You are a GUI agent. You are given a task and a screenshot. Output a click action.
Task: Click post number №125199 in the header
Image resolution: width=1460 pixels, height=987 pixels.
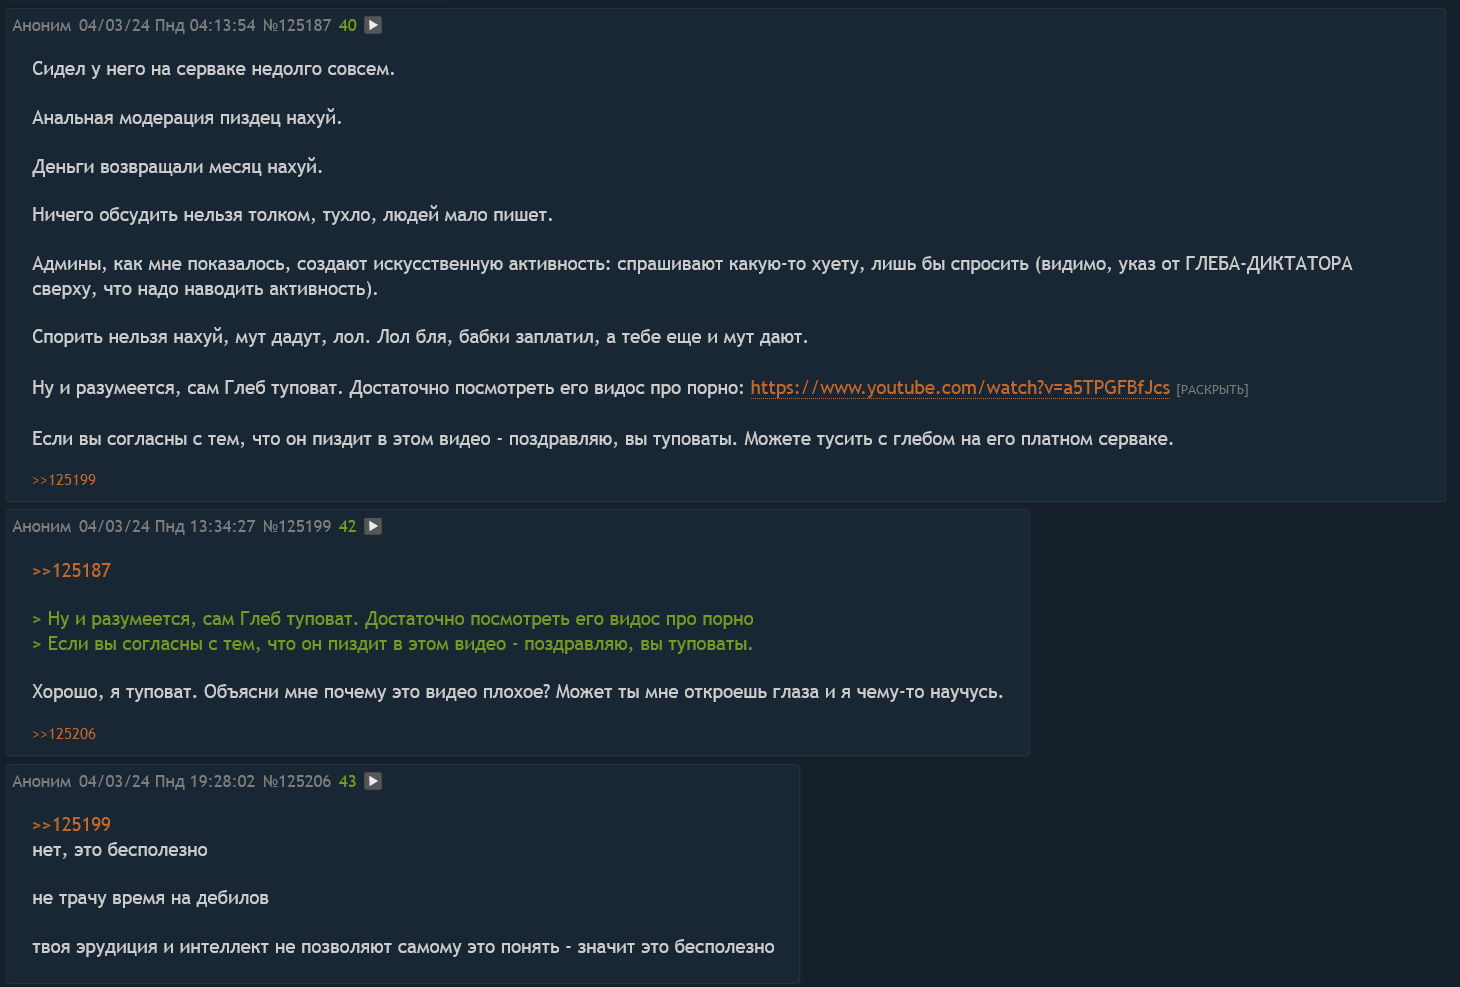pyautogui.click(x=297, y=527)
